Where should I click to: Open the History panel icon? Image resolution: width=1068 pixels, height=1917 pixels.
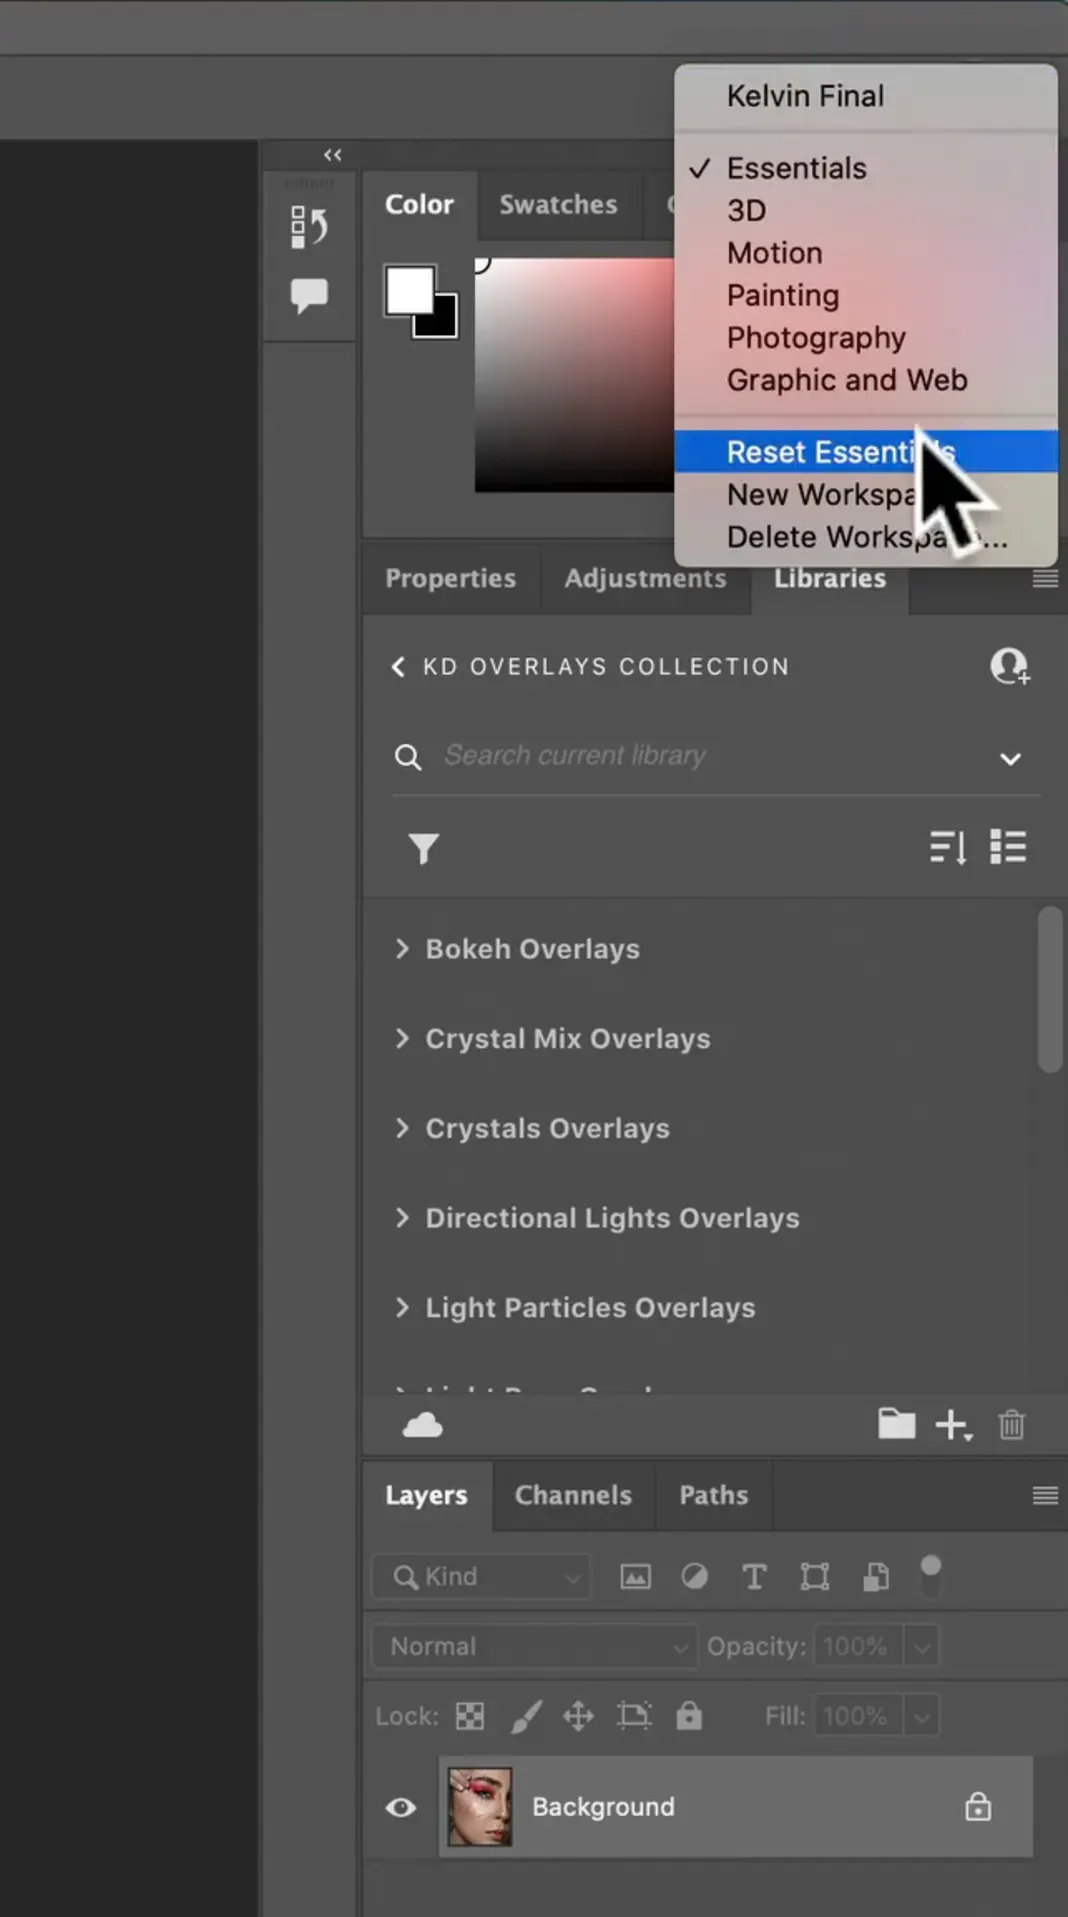tap(308, 227)
